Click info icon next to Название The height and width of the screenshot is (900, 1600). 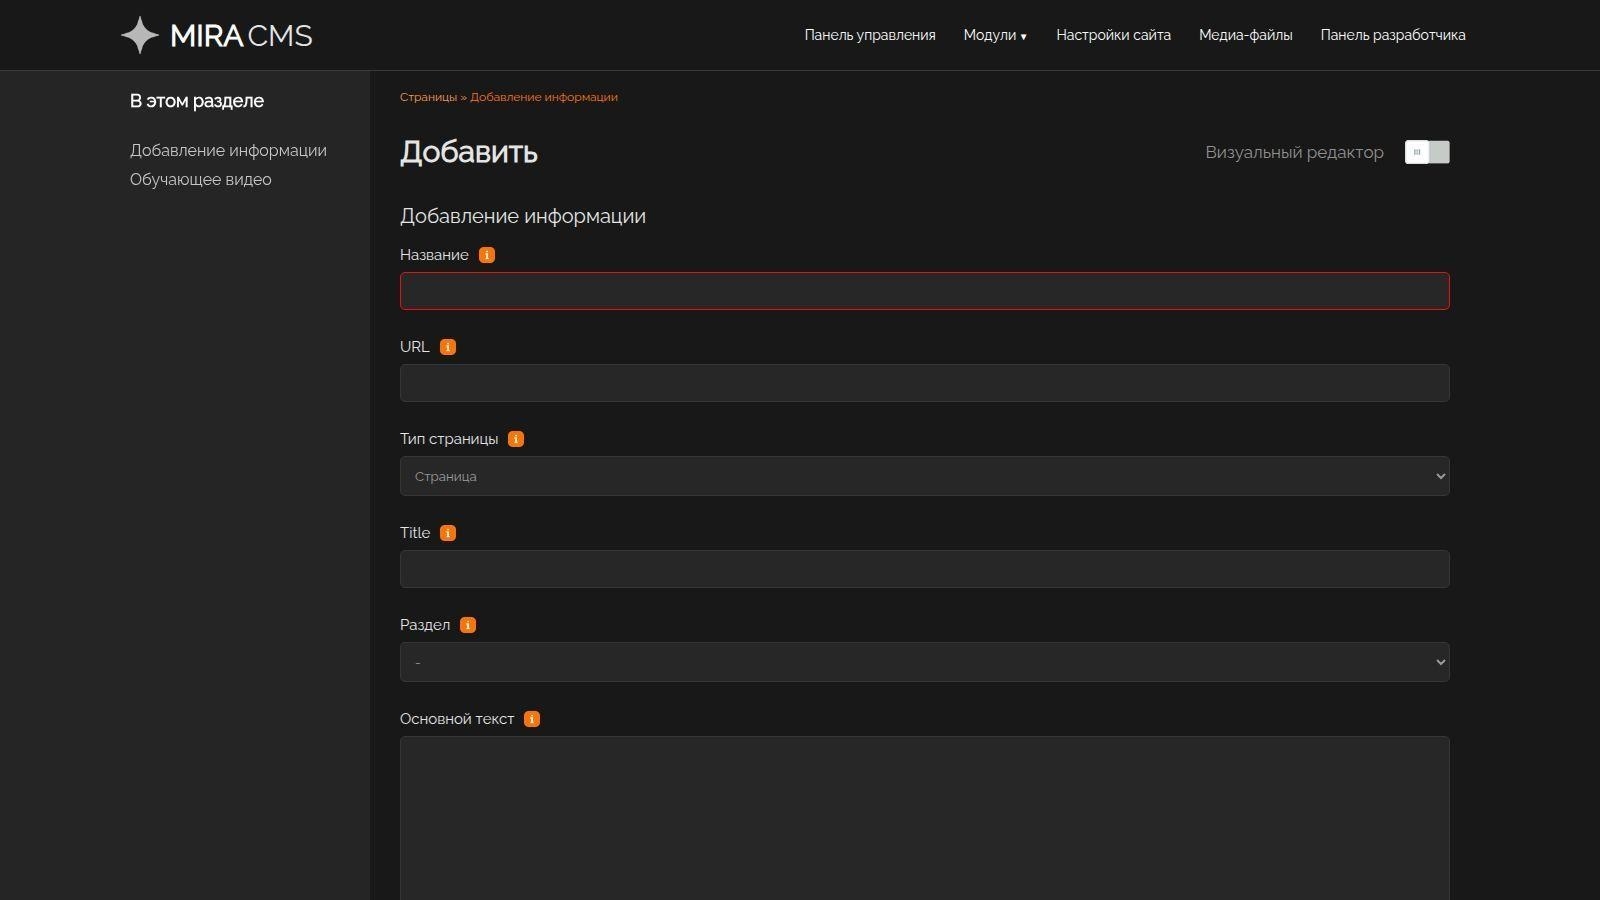487,255
